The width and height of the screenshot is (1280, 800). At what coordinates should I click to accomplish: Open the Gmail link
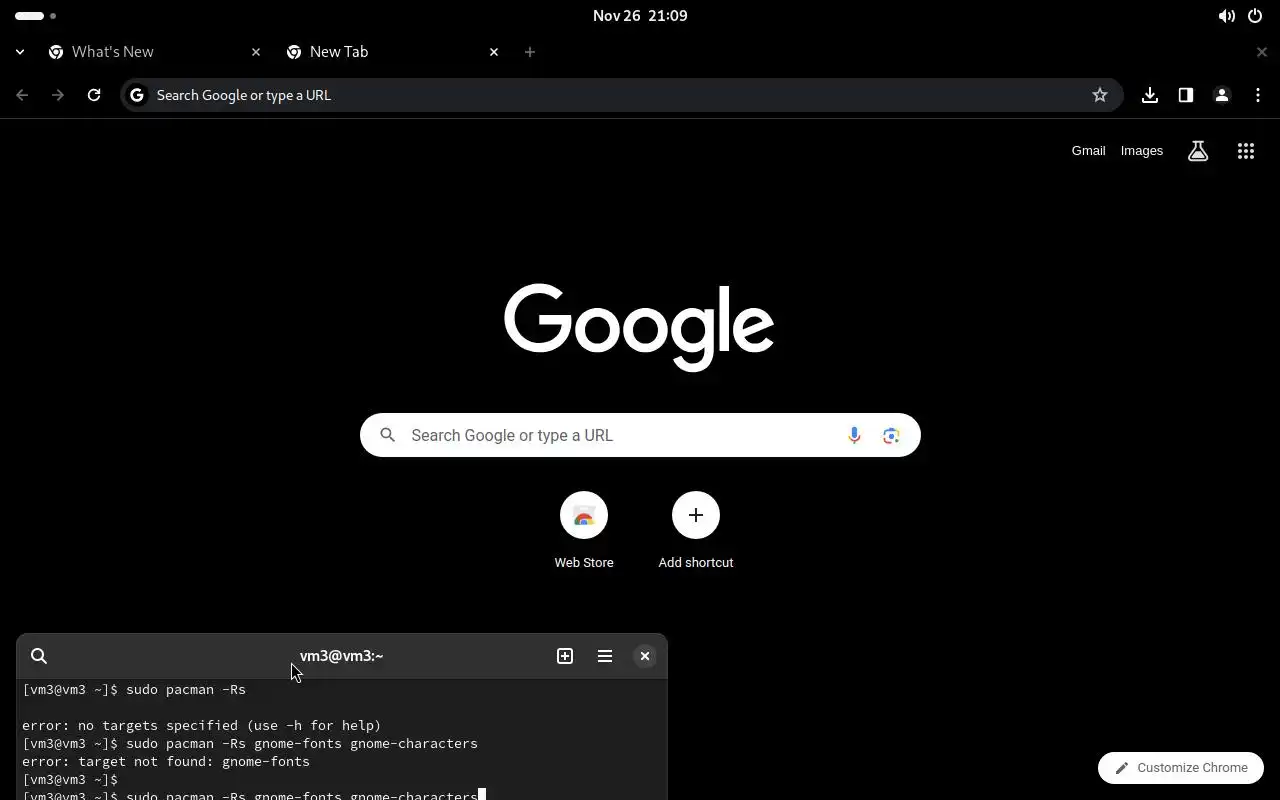pos(1088,151)
